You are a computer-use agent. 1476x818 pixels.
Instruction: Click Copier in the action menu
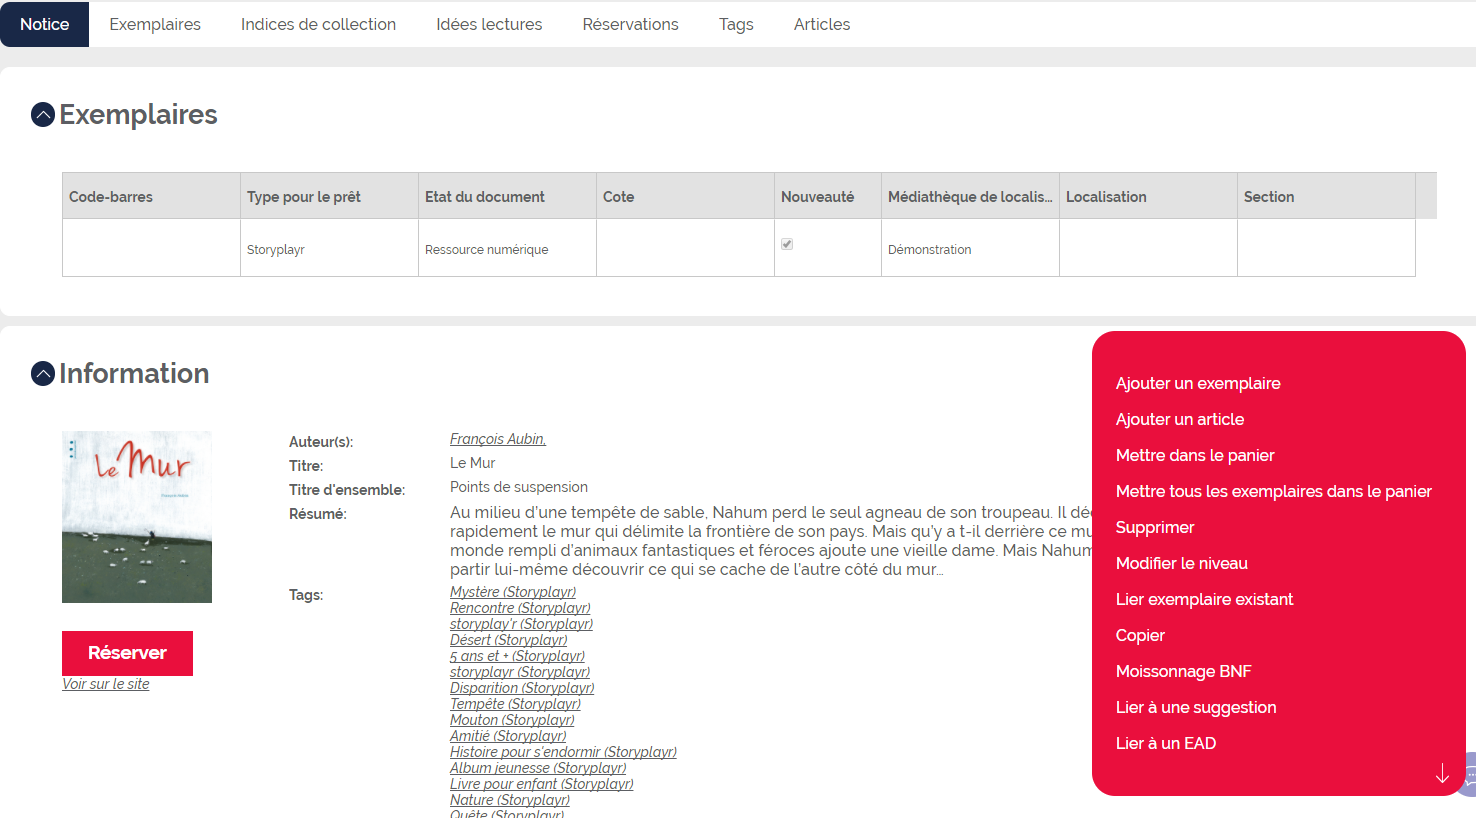tap(1140, 635)
